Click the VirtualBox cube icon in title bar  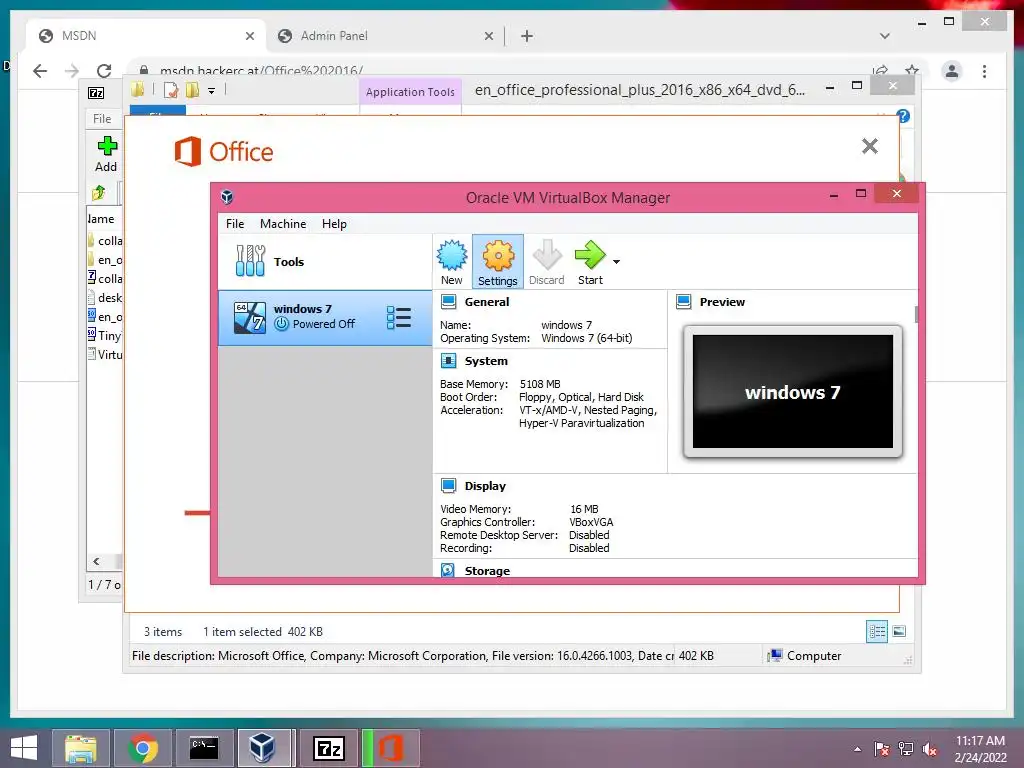(227, 197)
